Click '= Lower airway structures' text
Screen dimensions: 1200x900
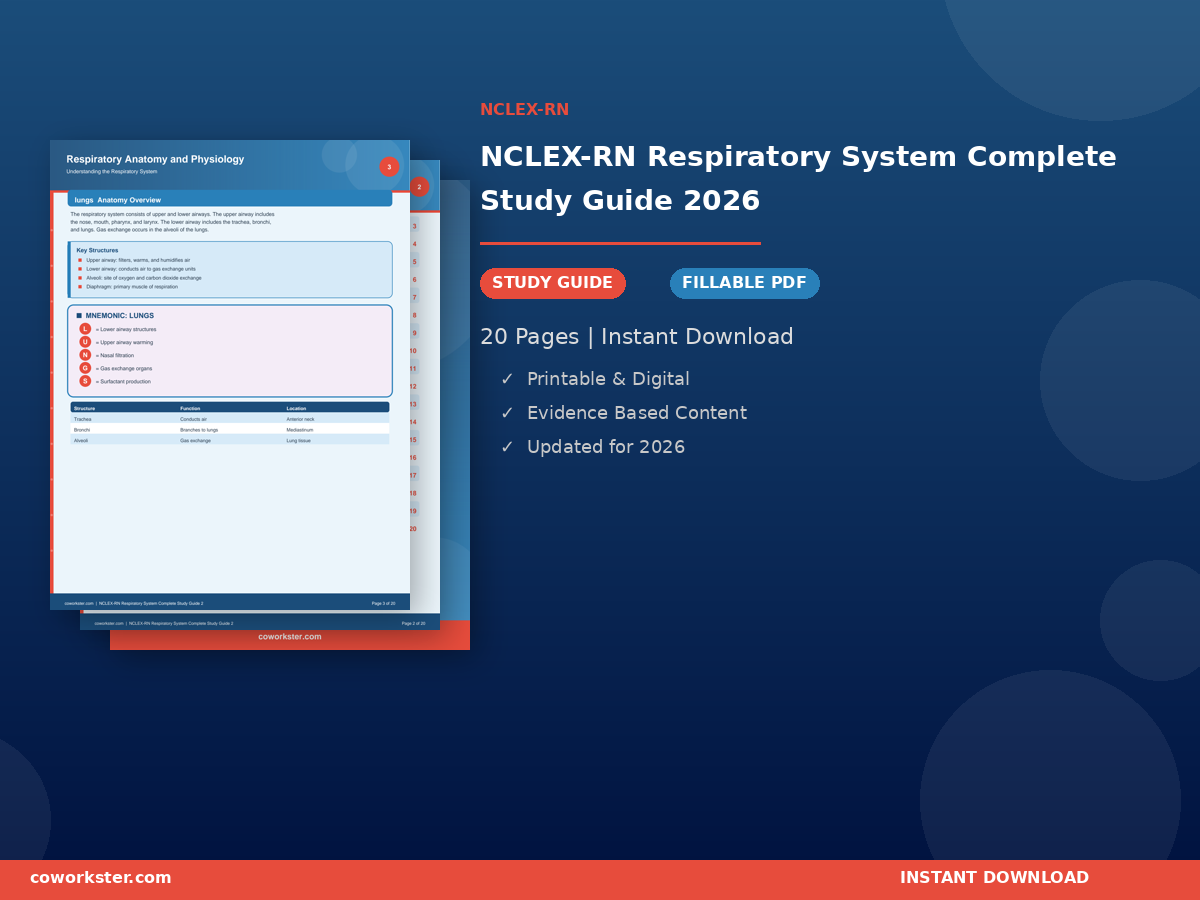[x=126, y=329]
